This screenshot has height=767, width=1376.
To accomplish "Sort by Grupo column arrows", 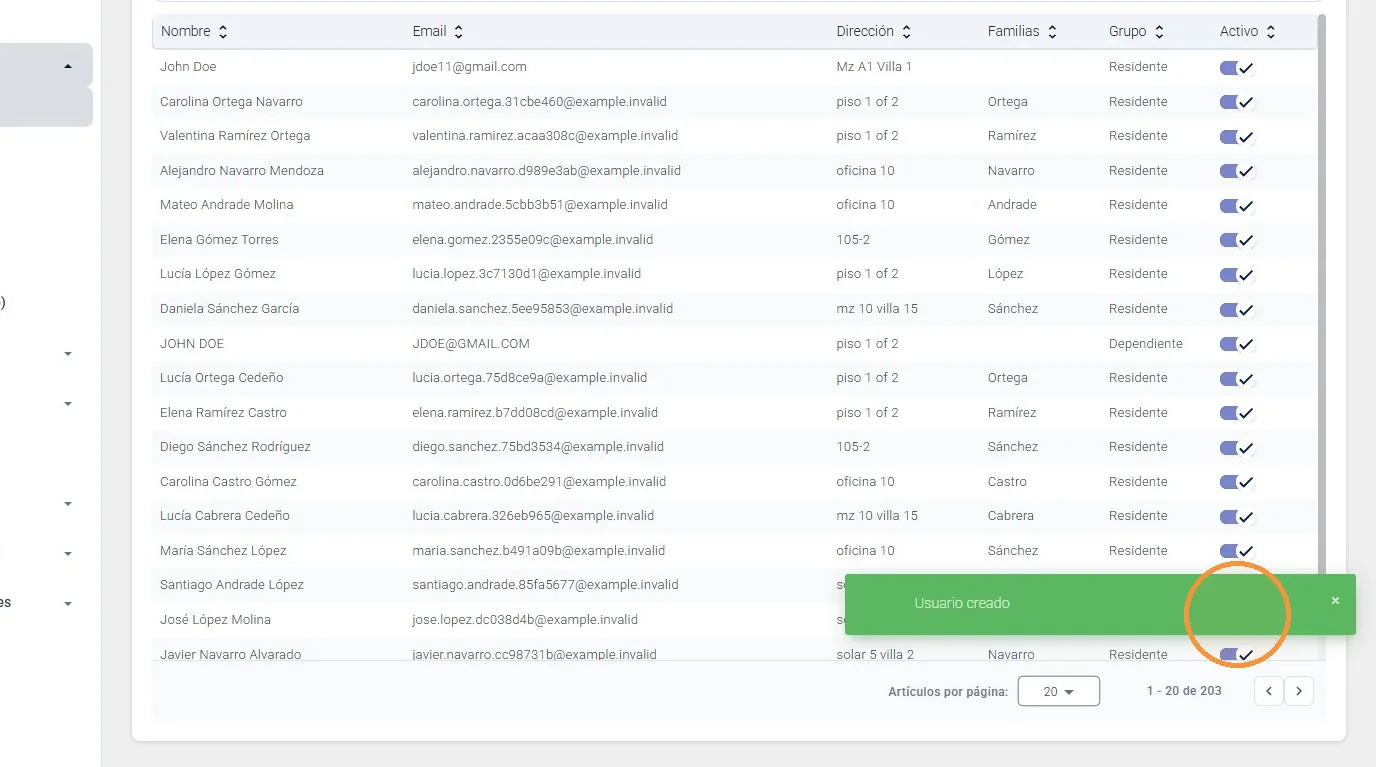I will pyautogui.click(x=1159, y=32).
